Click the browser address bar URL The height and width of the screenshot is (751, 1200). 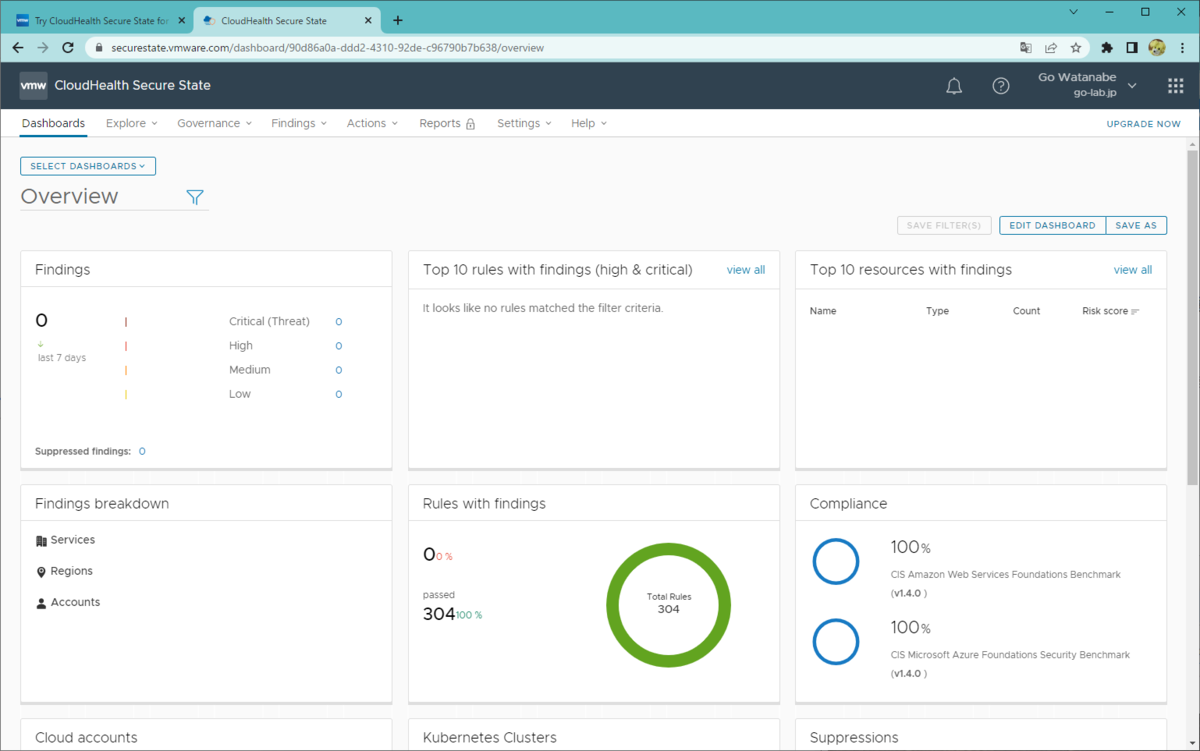click(326, 47)
